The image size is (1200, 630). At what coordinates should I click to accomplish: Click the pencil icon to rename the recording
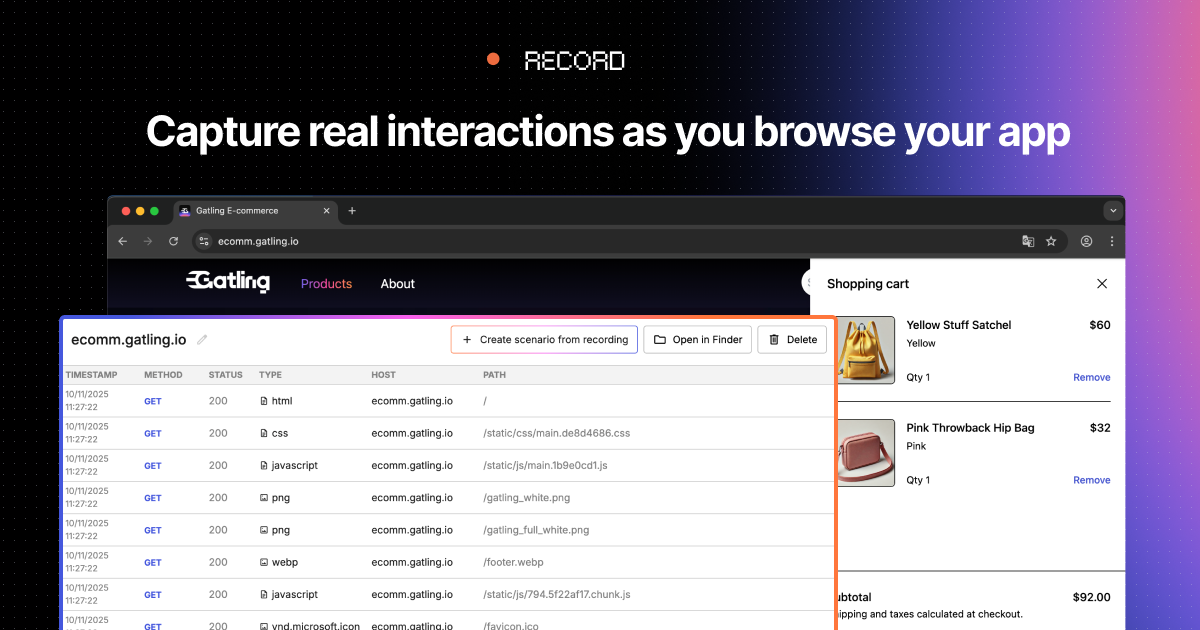203,339
